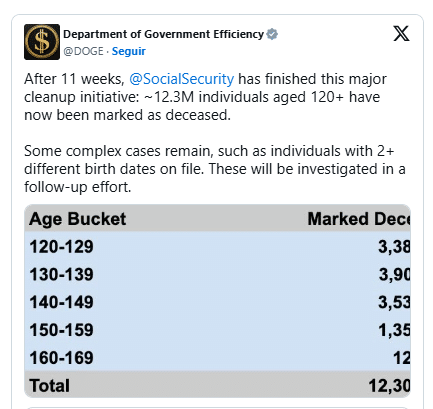Click the verified badge icon

coord(272,34)
